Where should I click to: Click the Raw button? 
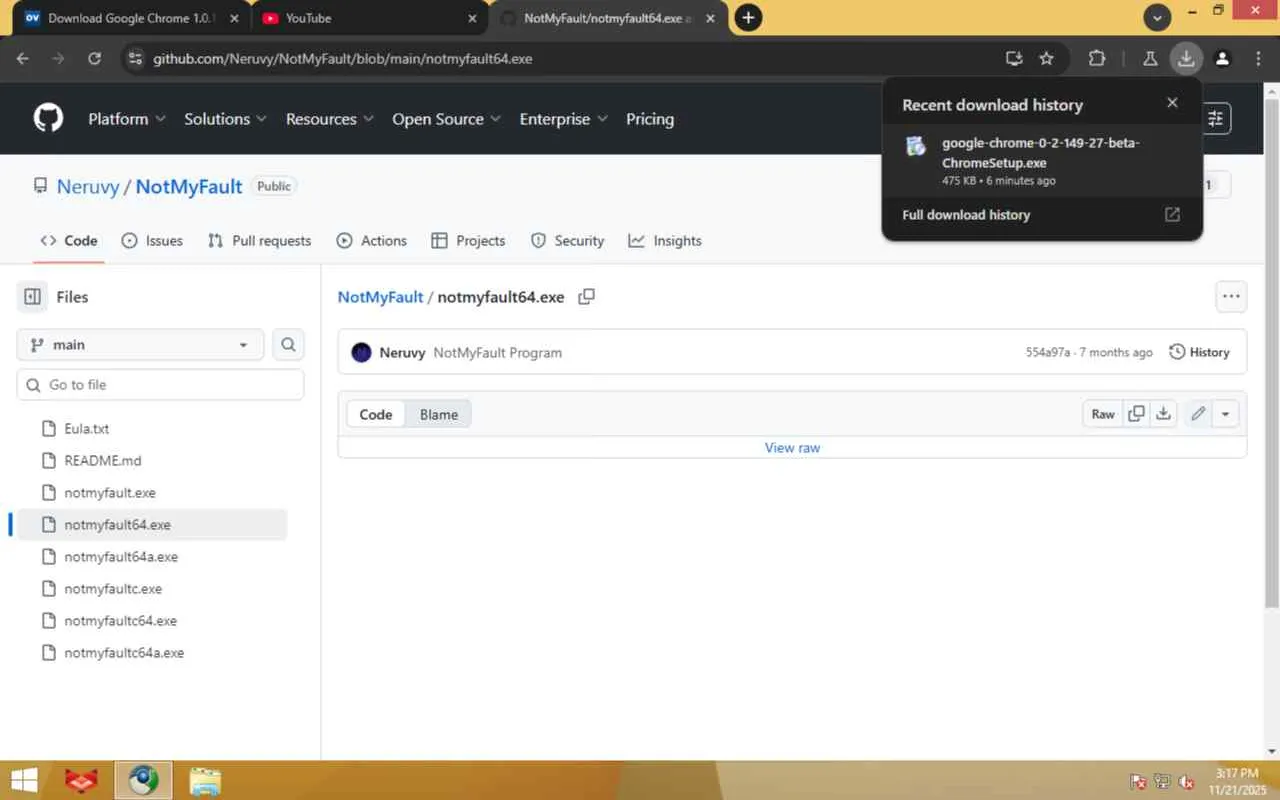(1103, 414)
